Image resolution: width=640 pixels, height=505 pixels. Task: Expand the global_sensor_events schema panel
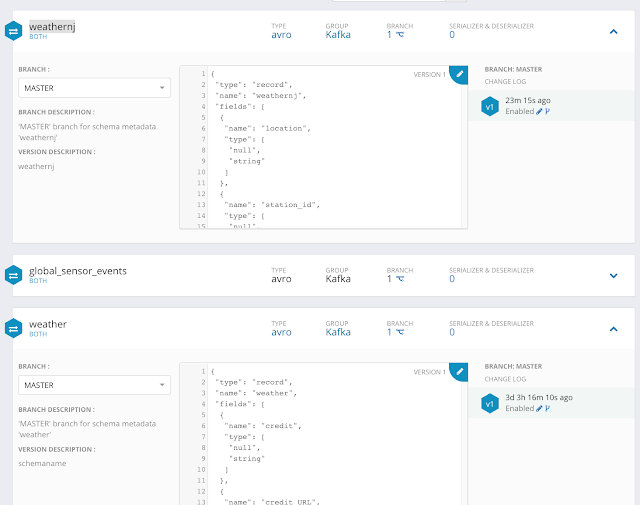click(x=613, y=275)
